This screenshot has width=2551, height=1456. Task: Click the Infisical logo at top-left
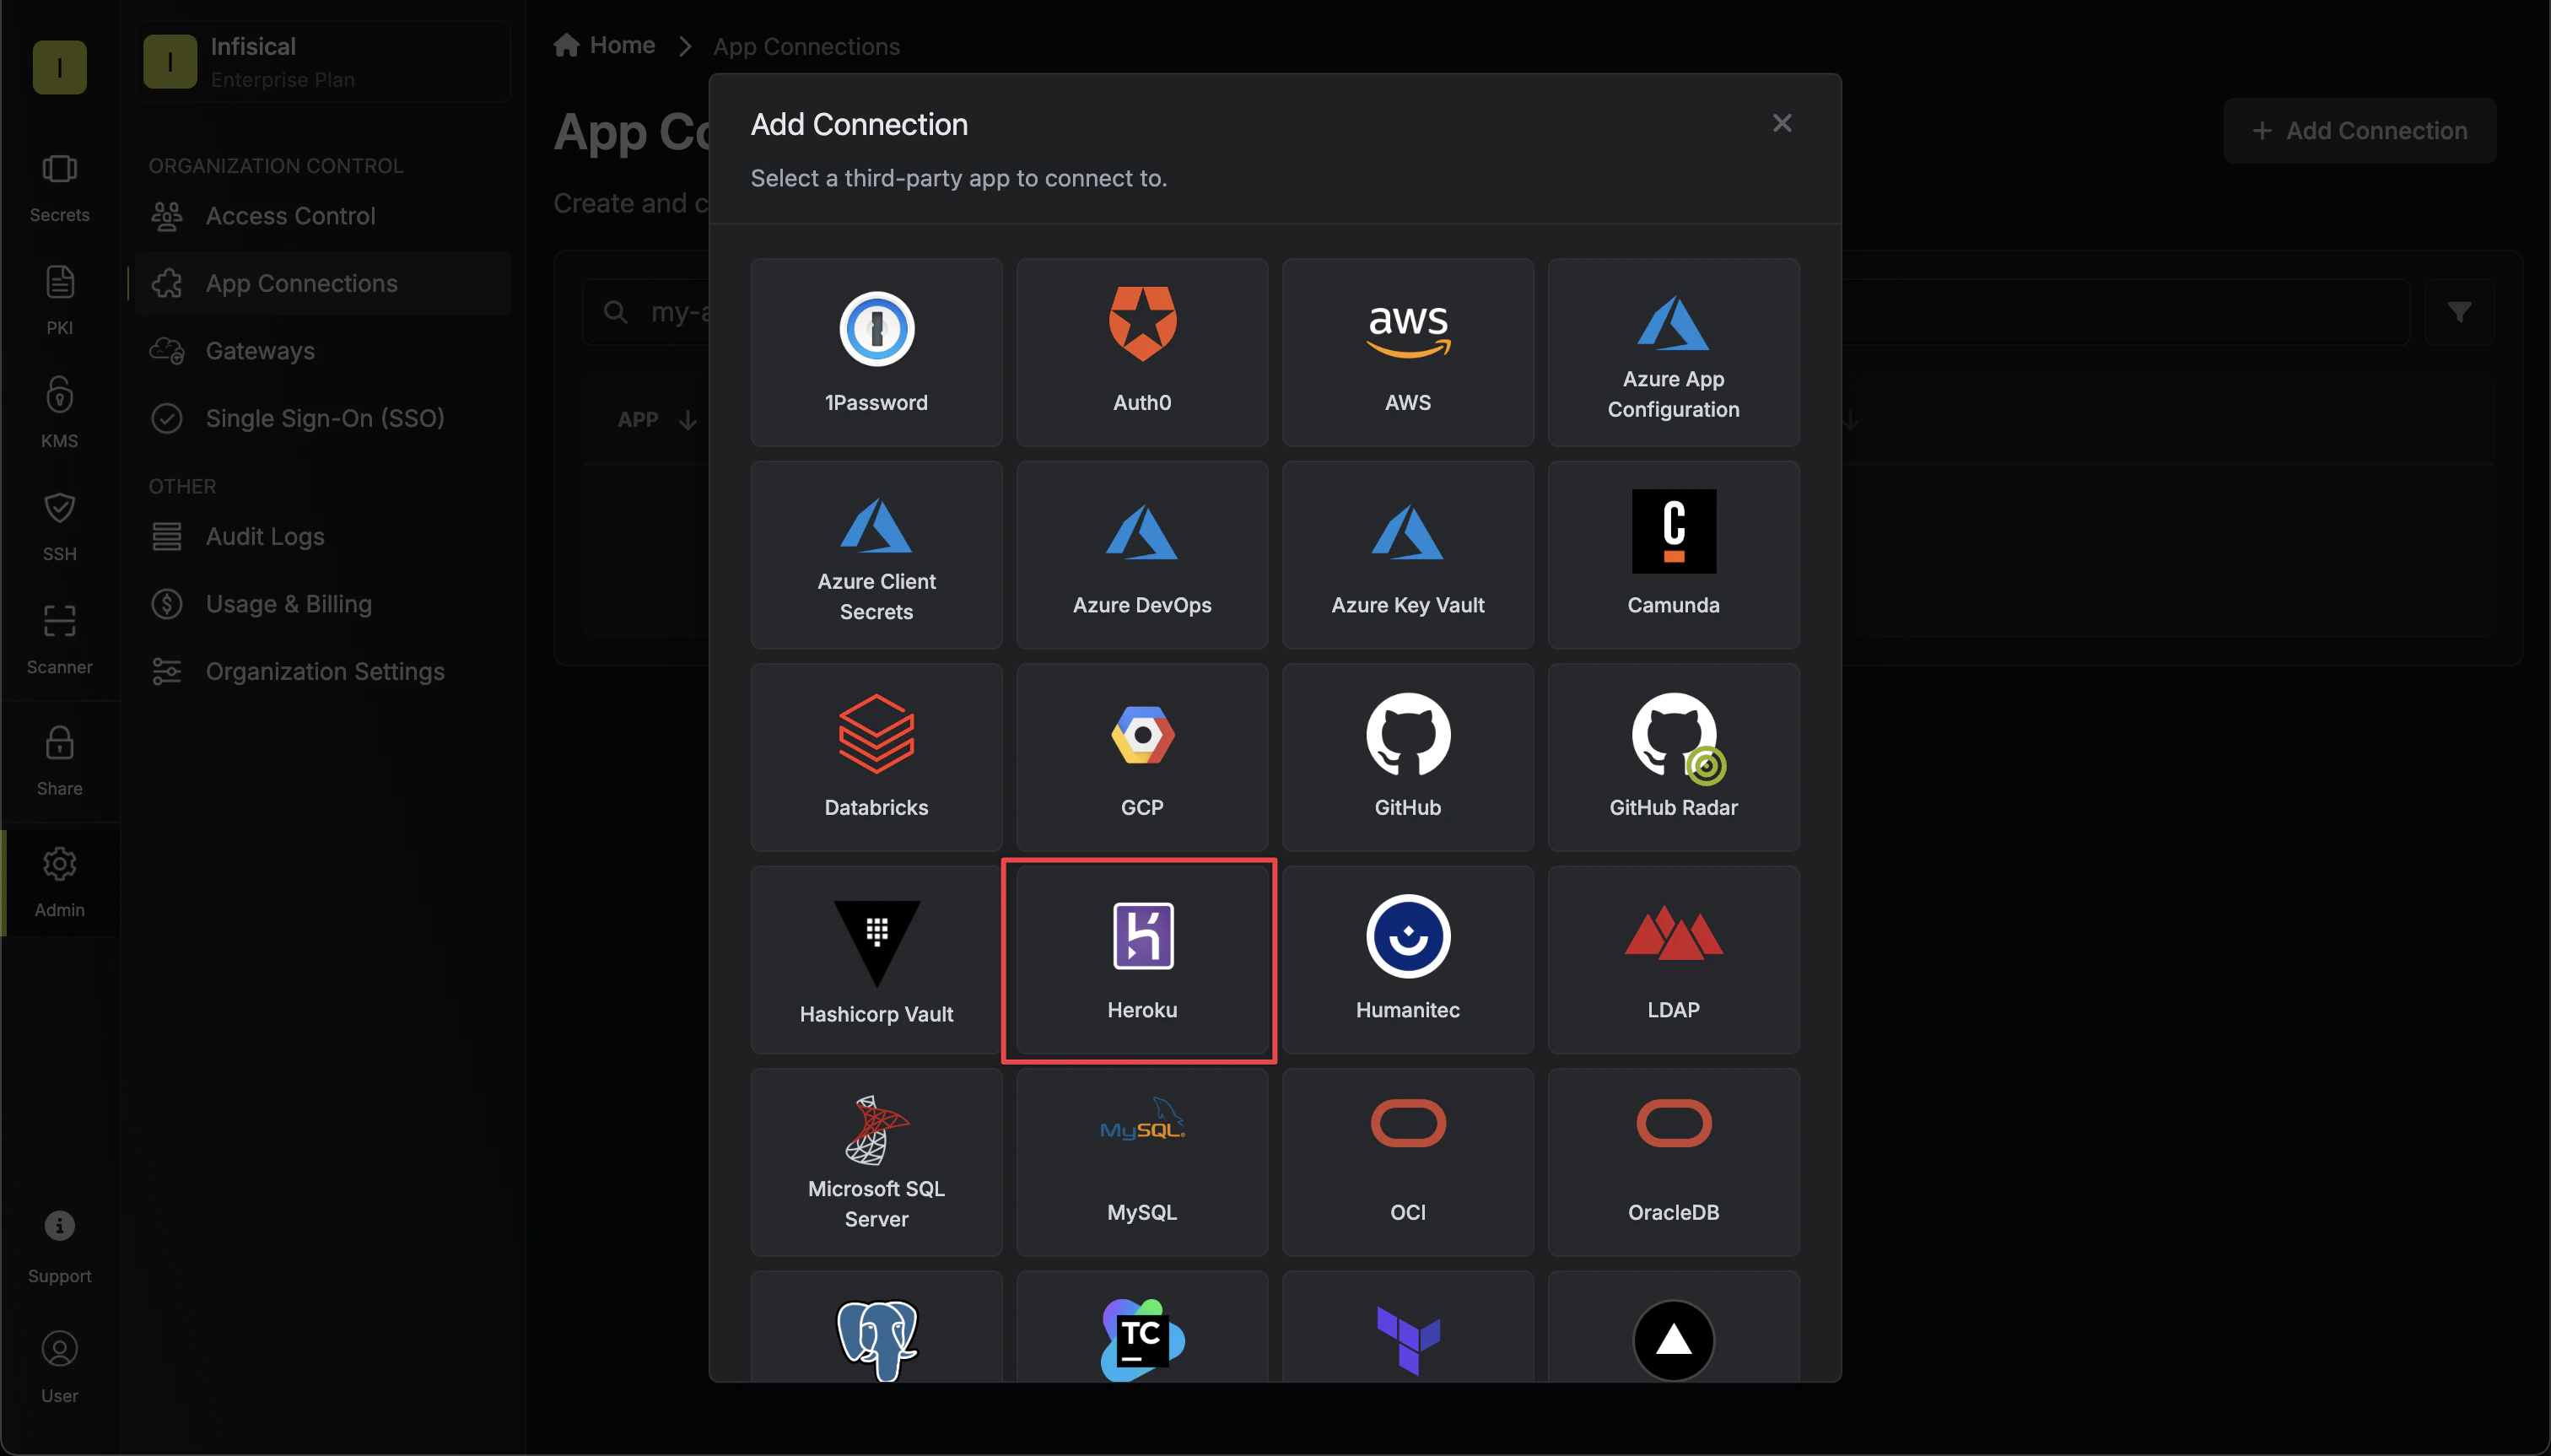coord(59,67)
